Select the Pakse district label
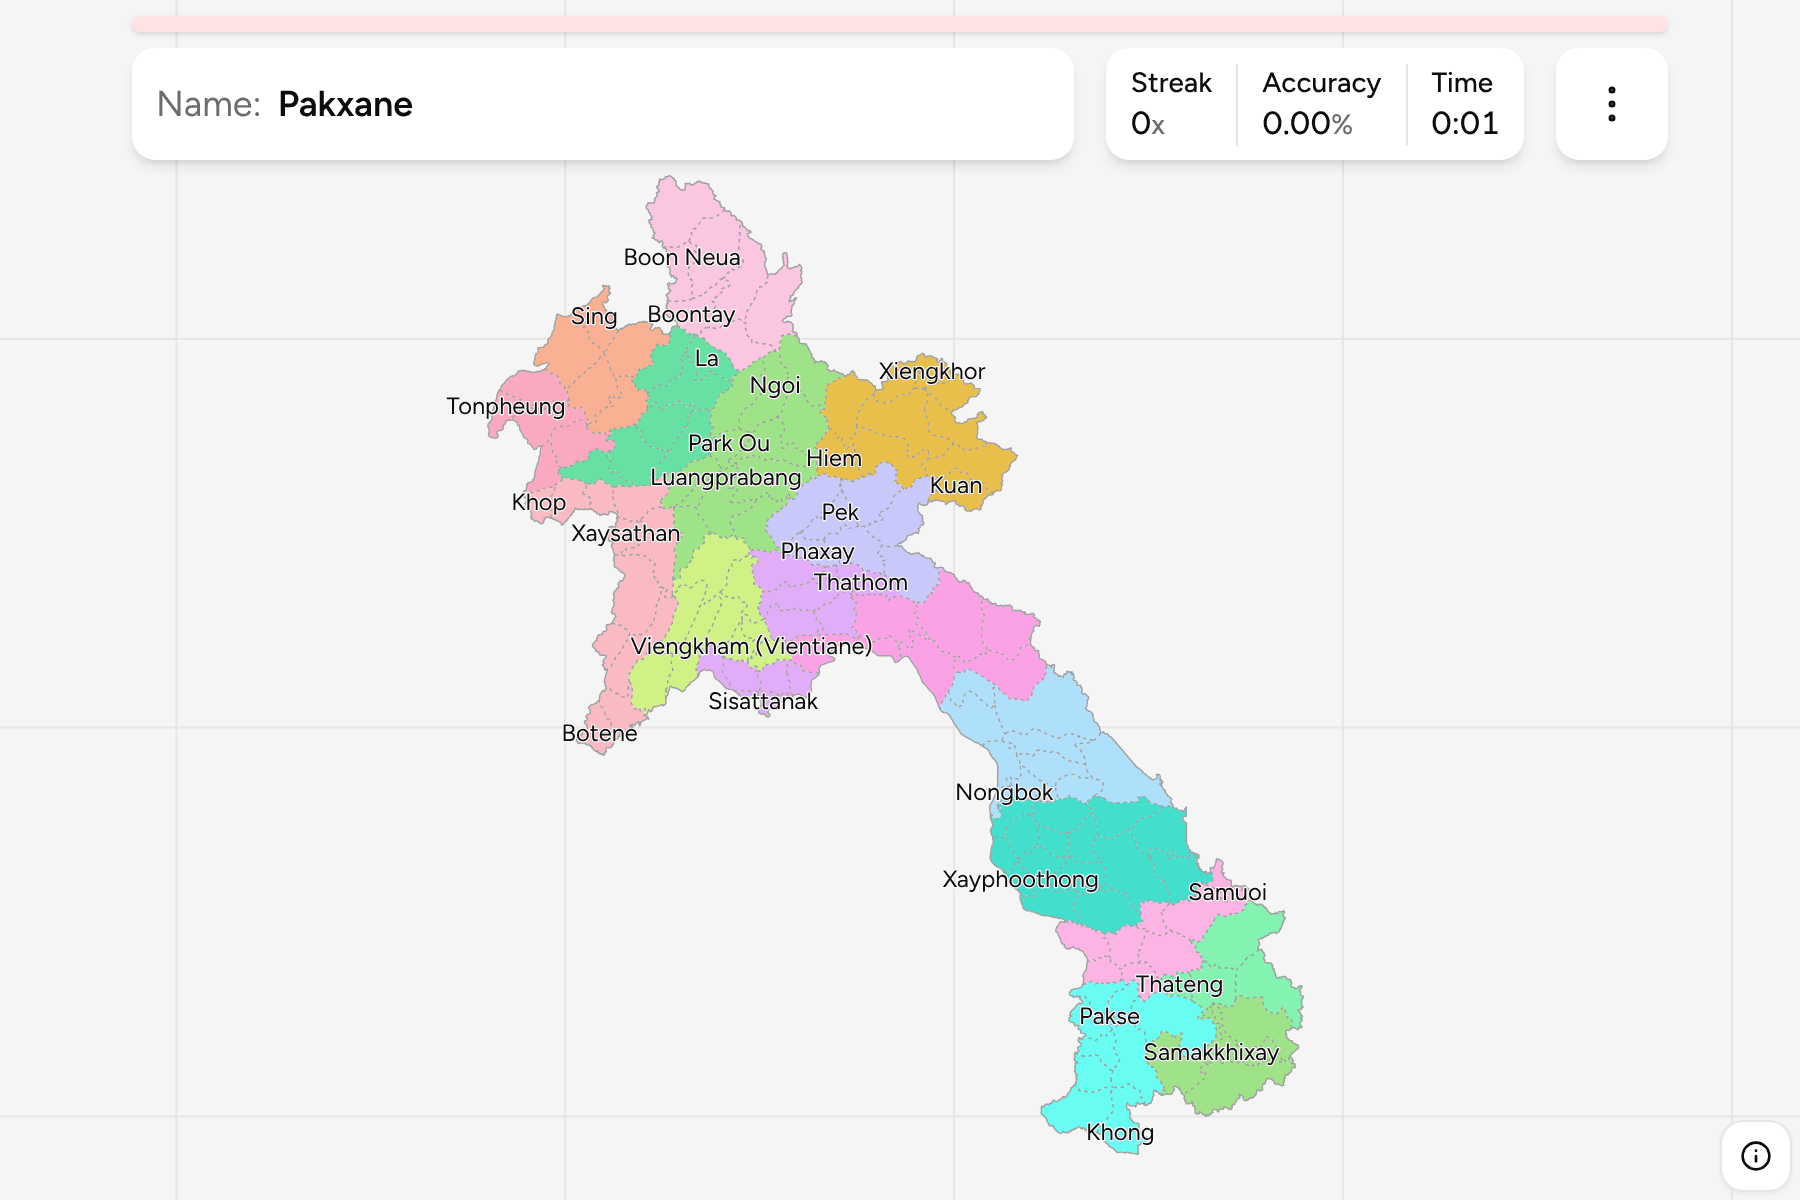 point(1109,1016)
